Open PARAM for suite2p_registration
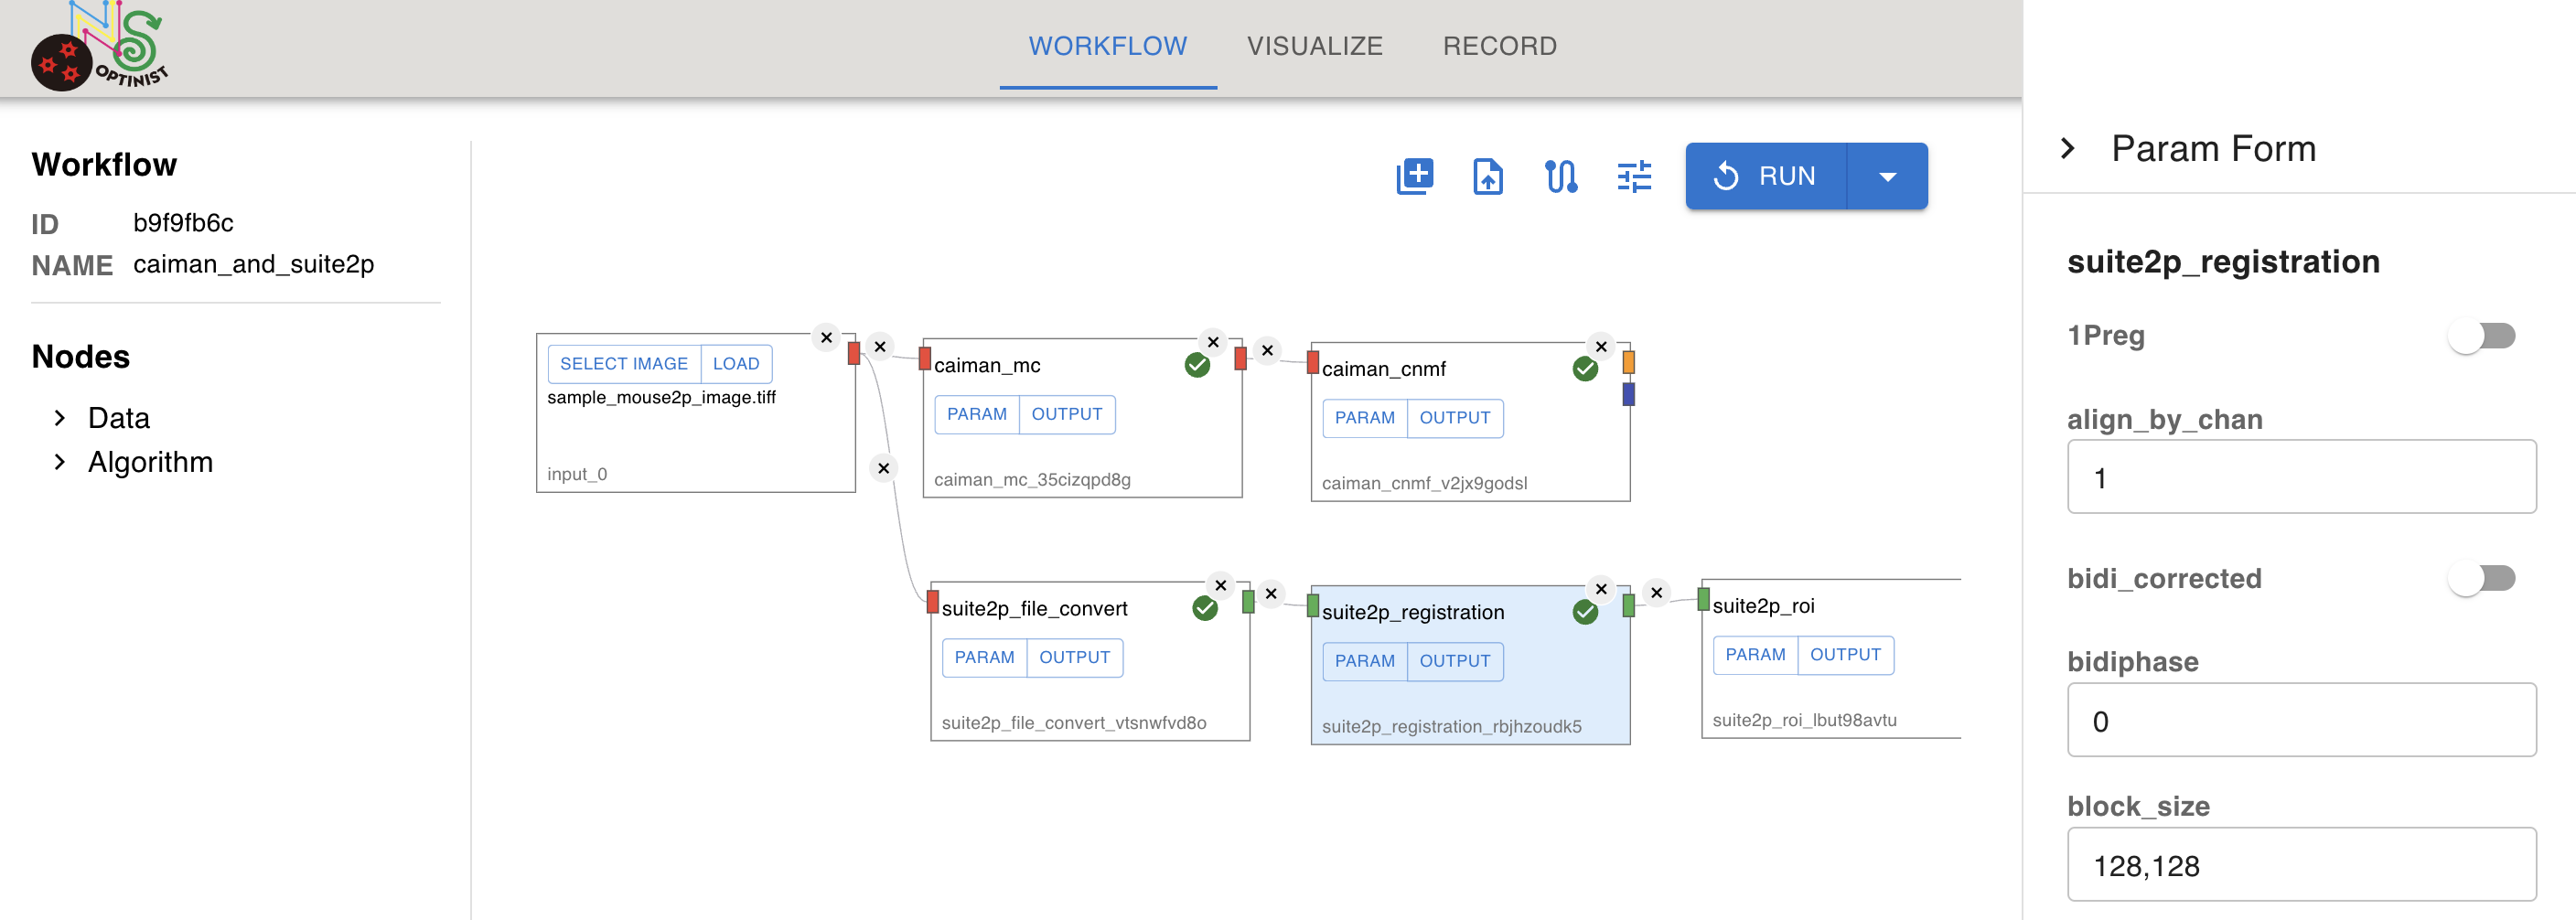 coord(1364,661)
